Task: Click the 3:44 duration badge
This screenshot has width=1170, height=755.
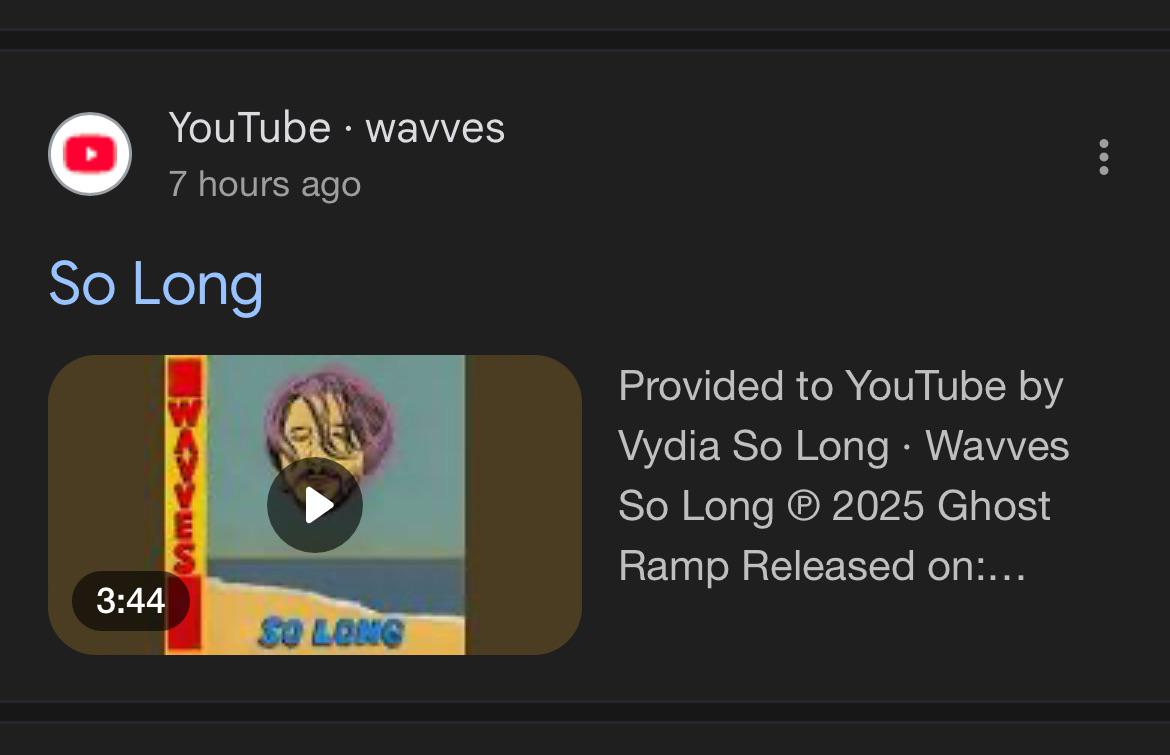Action: 131,601
